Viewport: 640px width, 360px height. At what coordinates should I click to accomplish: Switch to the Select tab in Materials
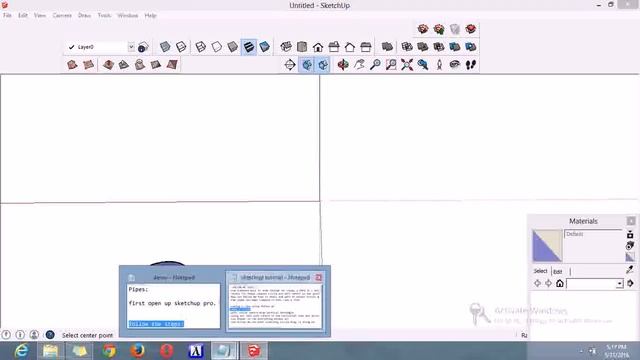coord(540,271)
